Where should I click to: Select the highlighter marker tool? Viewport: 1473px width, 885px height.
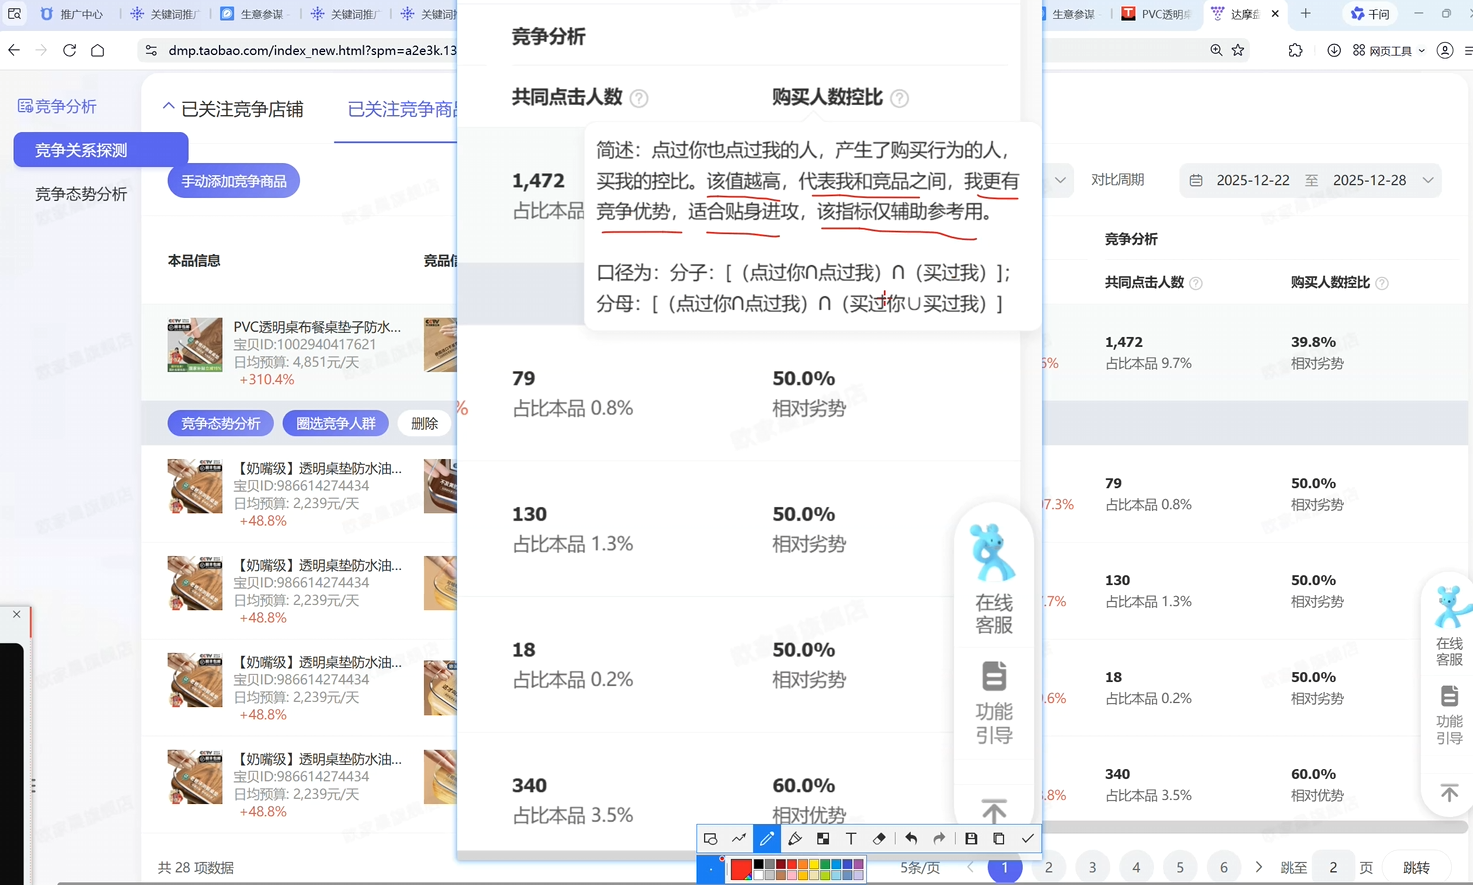(x=795, y=839)
